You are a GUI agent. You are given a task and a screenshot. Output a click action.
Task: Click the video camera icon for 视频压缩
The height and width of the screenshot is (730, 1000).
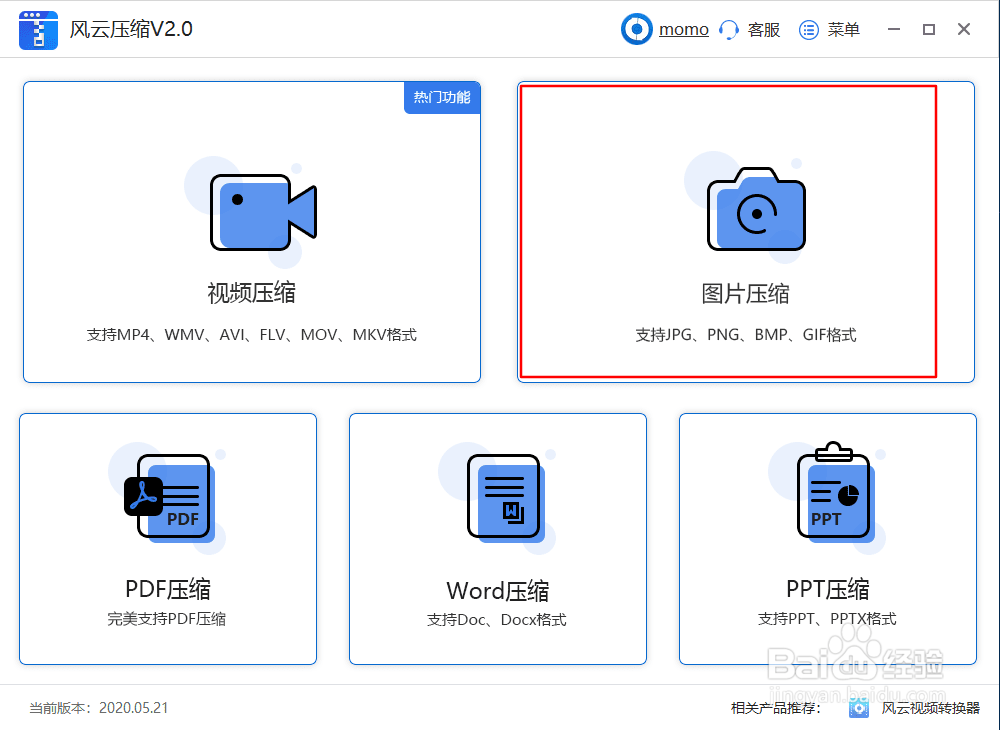click(x=263, y=212)
